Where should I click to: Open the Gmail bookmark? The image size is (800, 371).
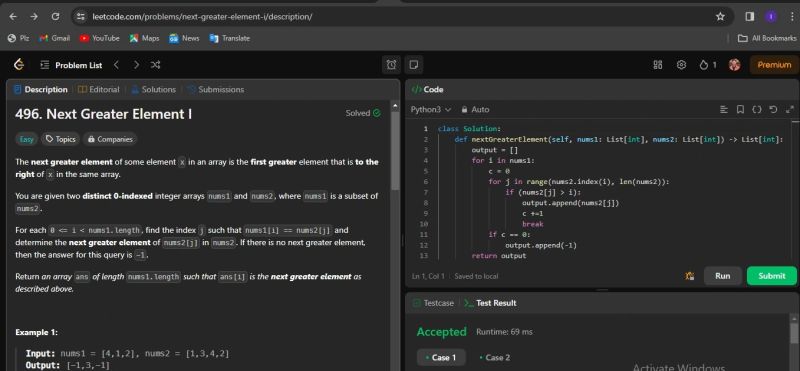[55, 38]
